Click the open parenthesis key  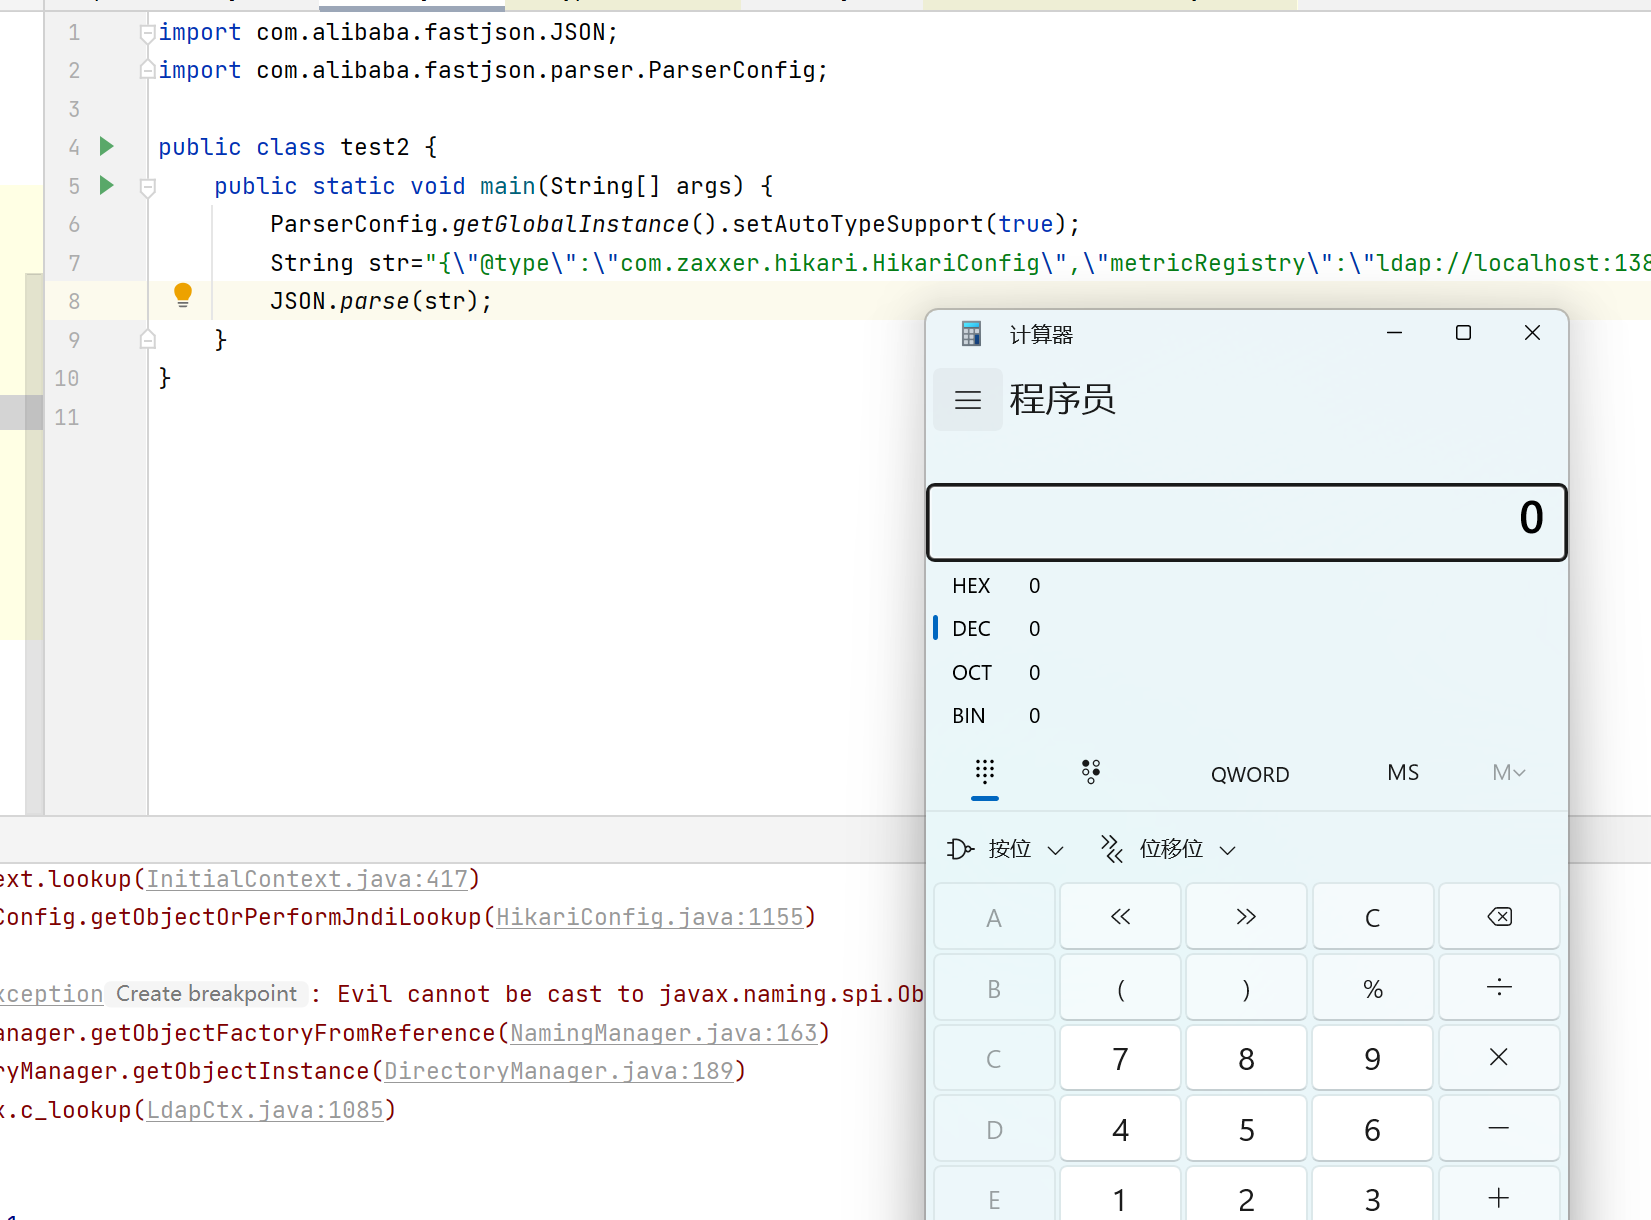click(1120, 988)
